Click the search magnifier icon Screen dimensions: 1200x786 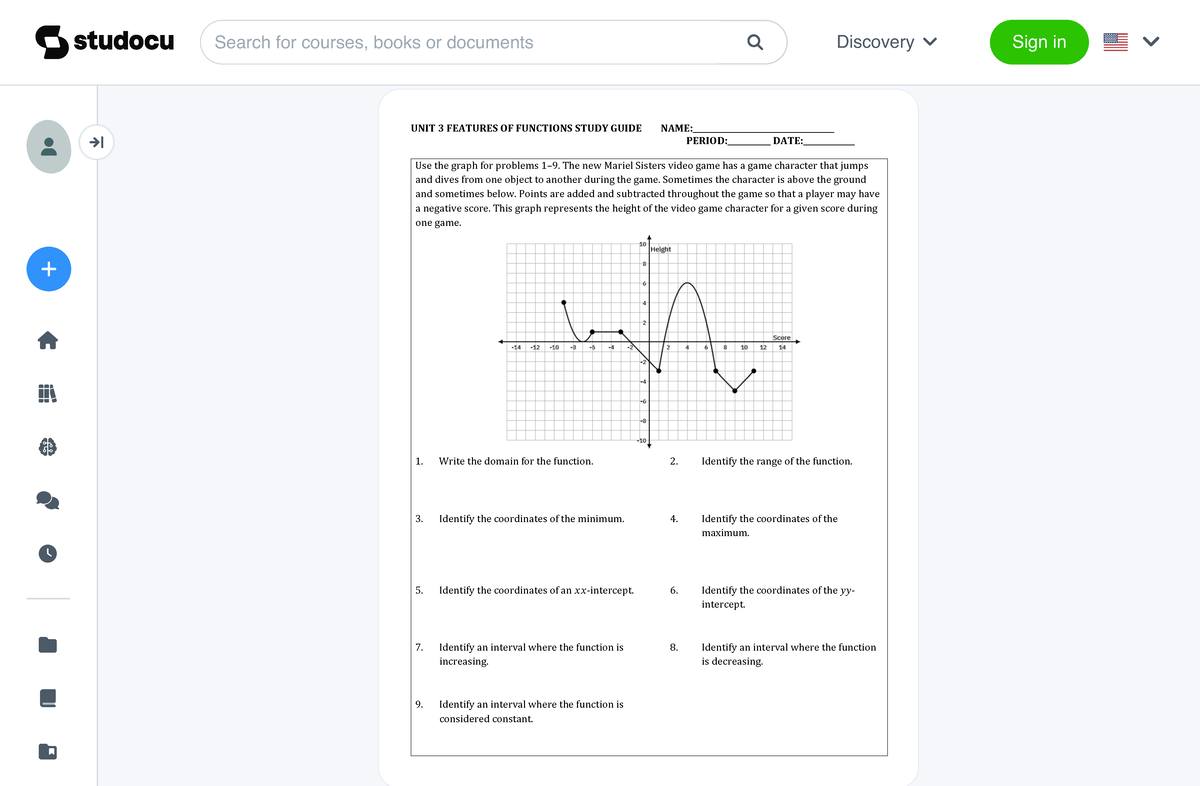point(755,42)
